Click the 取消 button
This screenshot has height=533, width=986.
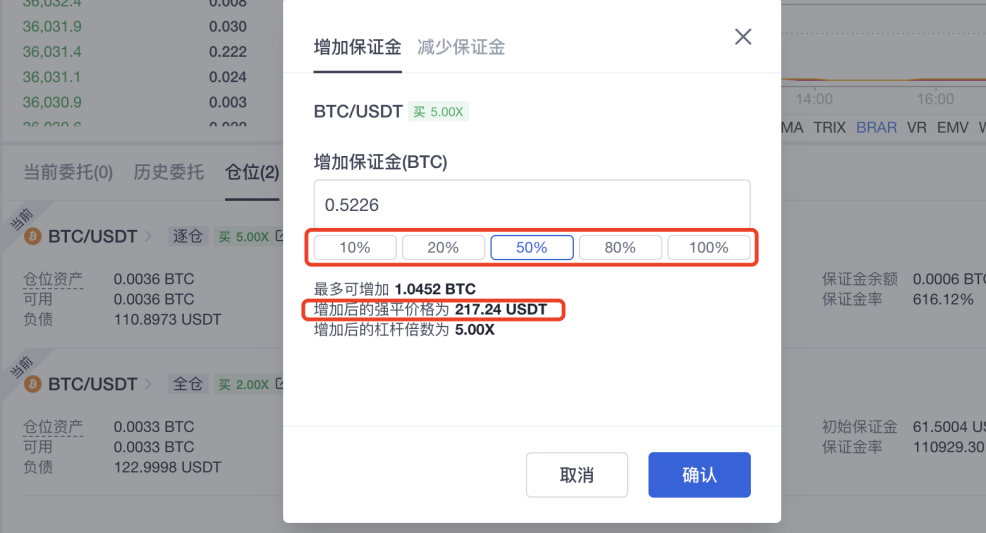tap(577, 475)
